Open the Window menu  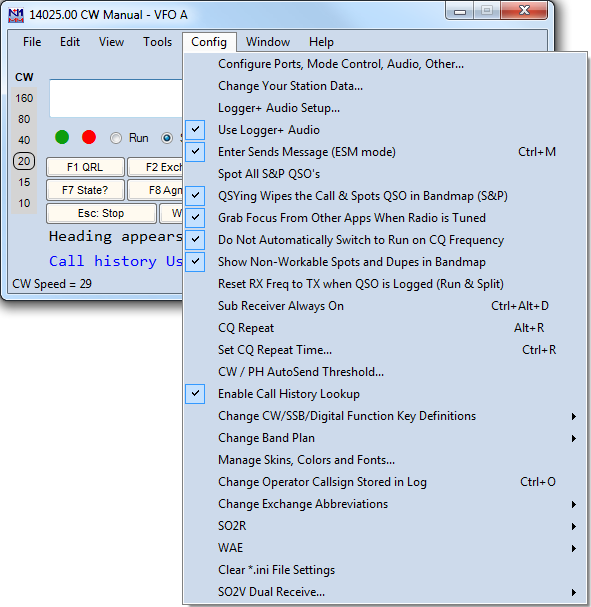coord(268,42)
